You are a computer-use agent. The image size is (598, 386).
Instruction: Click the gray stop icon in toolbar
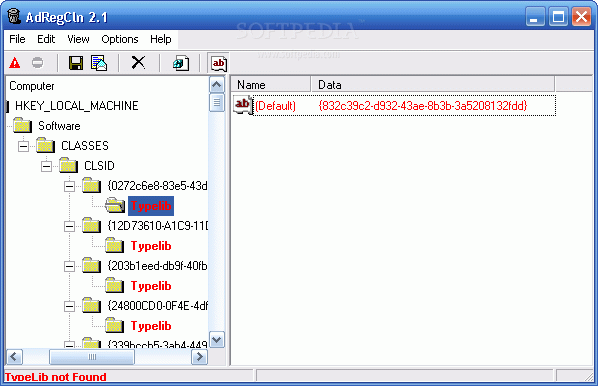[37, 62]
